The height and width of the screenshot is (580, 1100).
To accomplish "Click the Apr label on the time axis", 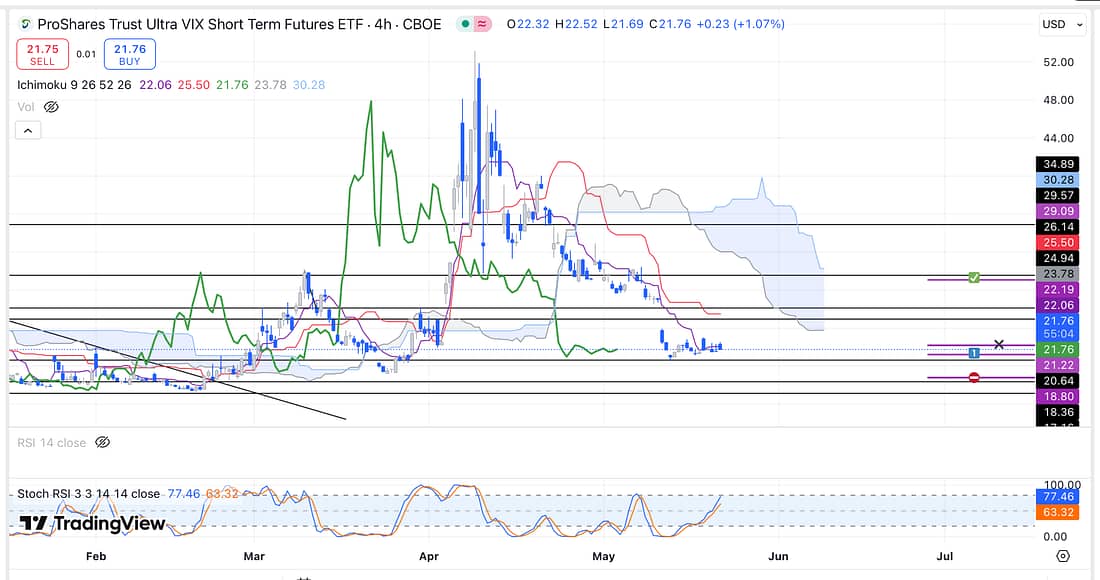I will point(429,556).
